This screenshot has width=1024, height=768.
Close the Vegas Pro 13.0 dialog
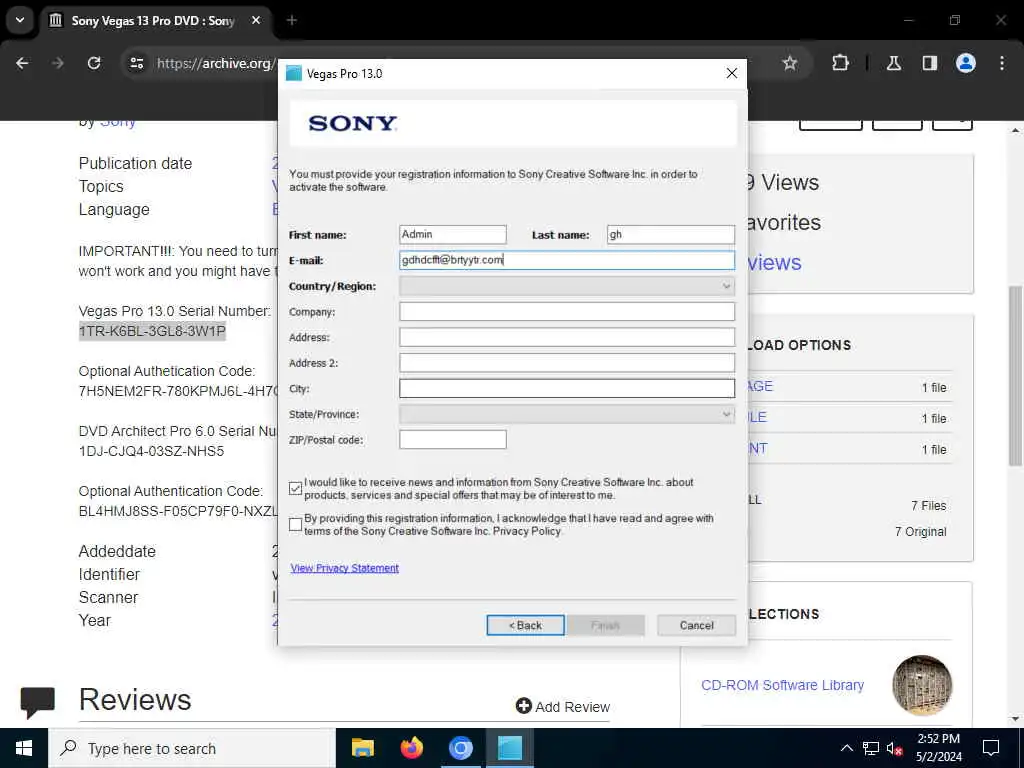(x=731, y=73)
